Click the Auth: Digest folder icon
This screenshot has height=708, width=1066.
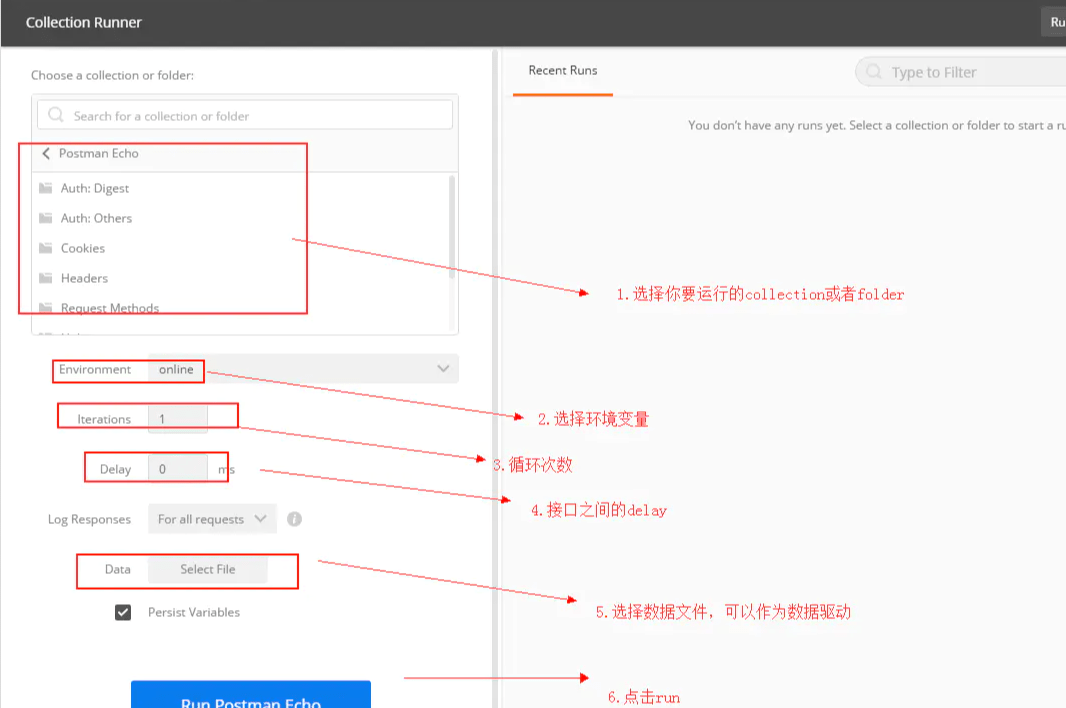(45, 188)
